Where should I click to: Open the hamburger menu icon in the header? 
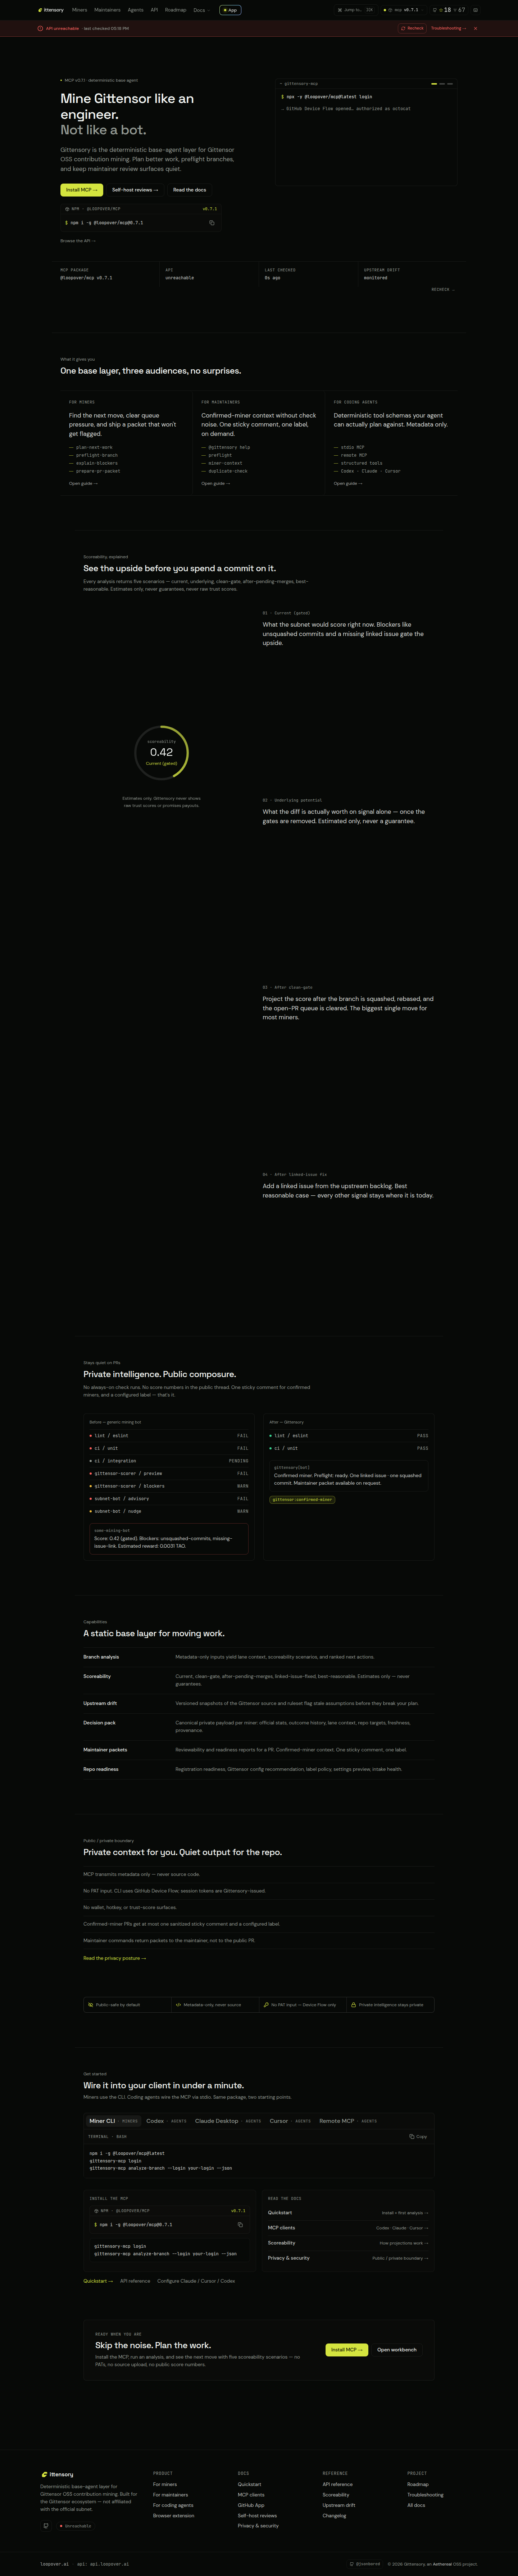tap(475, 10)
